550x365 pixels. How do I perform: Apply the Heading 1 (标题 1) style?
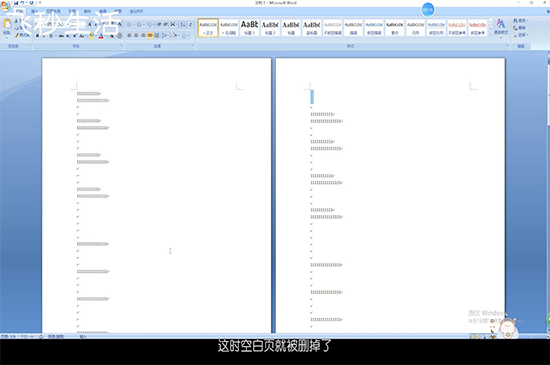(x=249, y=28)
